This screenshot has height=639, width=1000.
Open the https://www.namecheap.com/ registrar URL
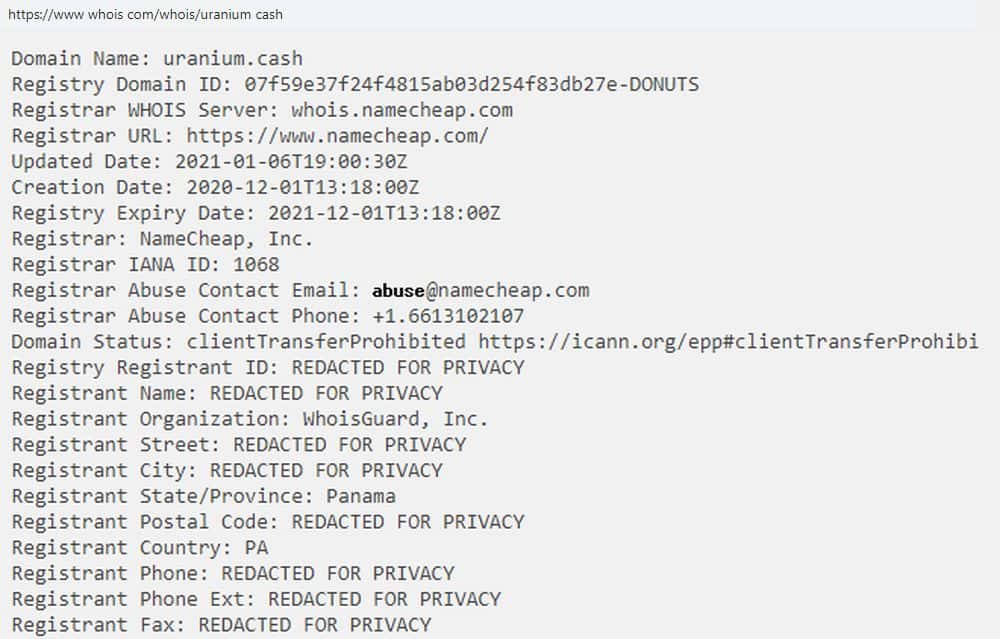(x=337, y=136)
